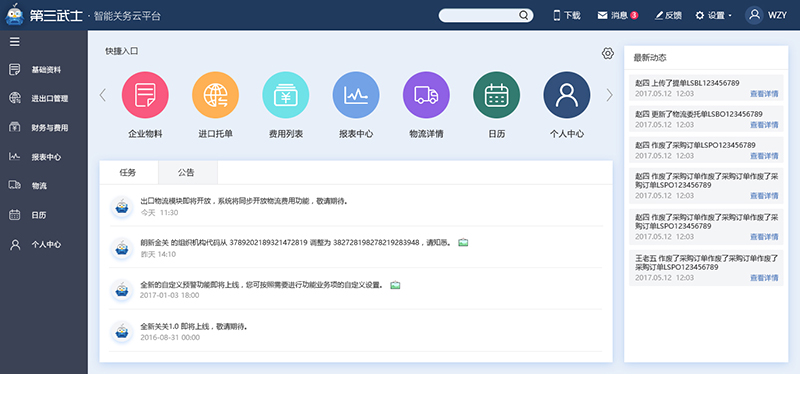Click the search field in the header
Viewport: 800px width, 419px height.
tap(490, 16)
